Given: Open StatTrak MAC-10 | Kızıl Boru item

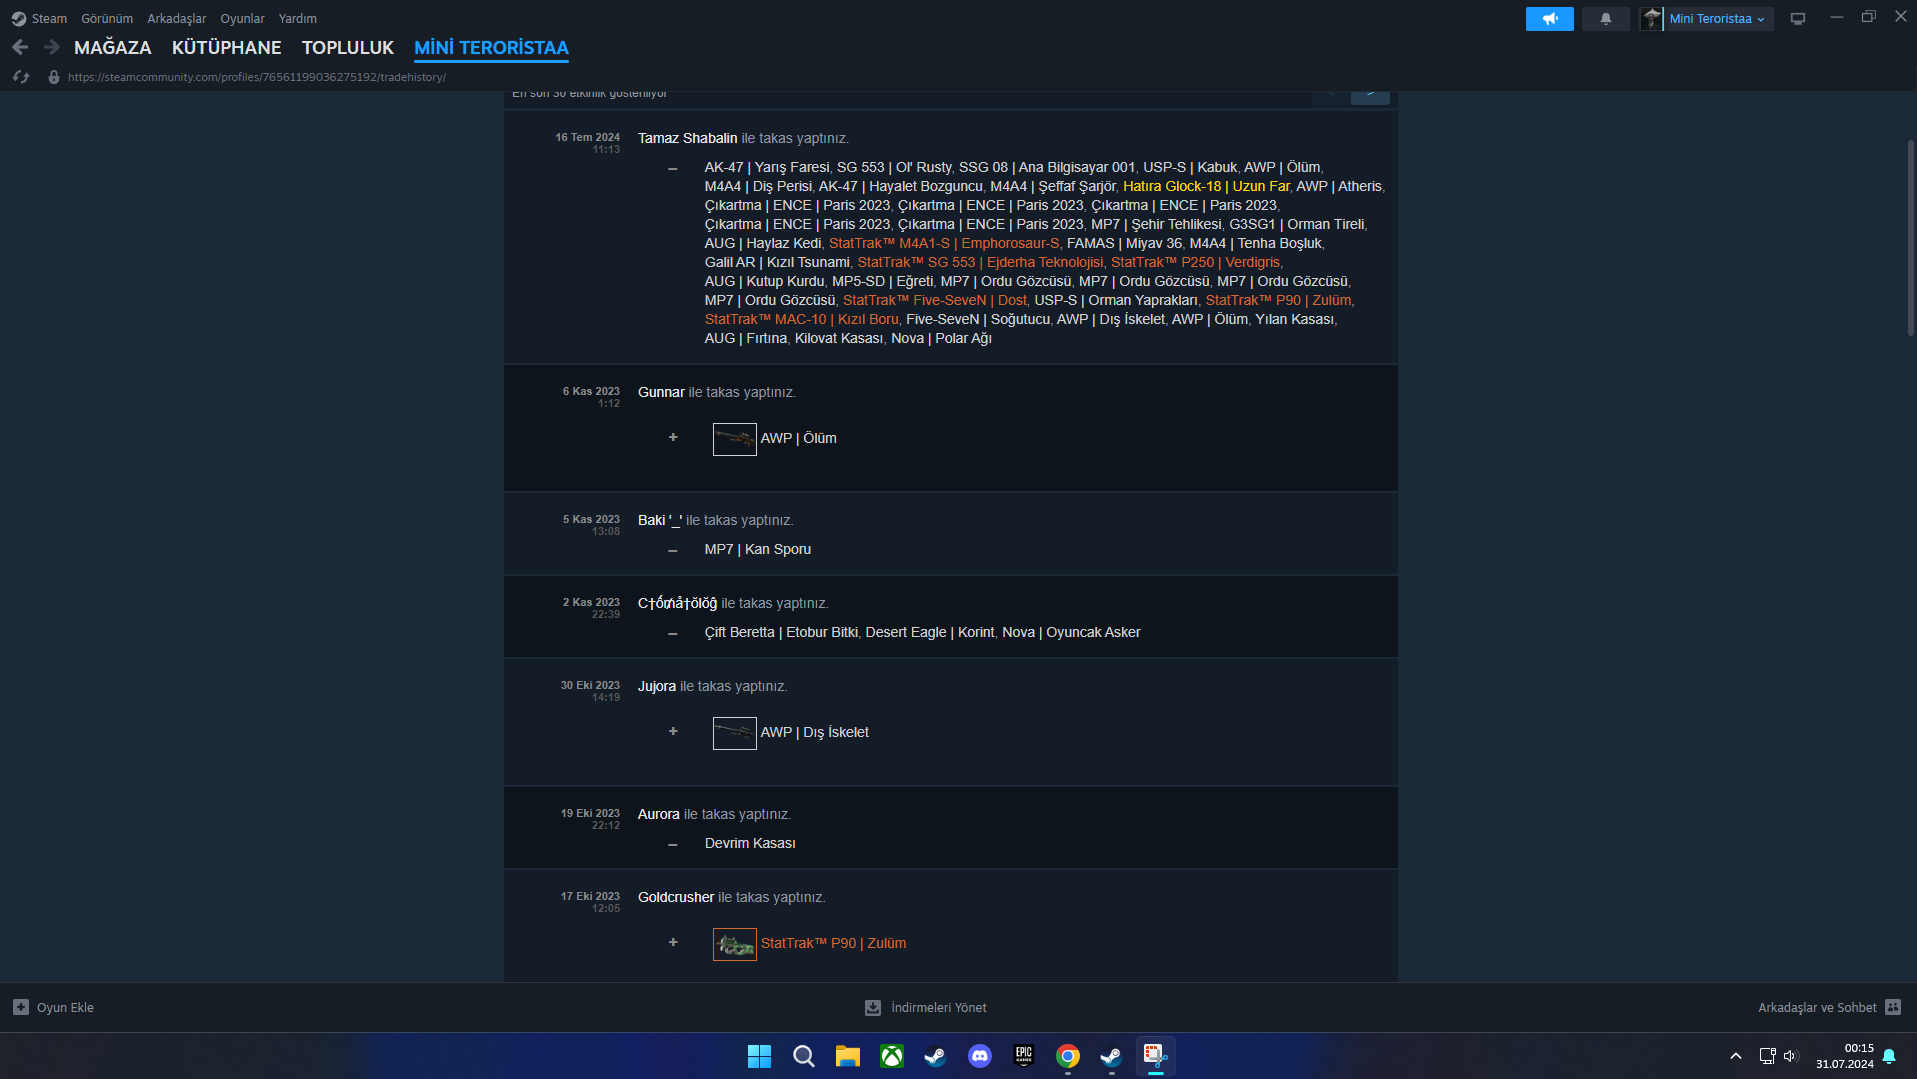Looking at the screenshot, I should [x=801, y=319].
